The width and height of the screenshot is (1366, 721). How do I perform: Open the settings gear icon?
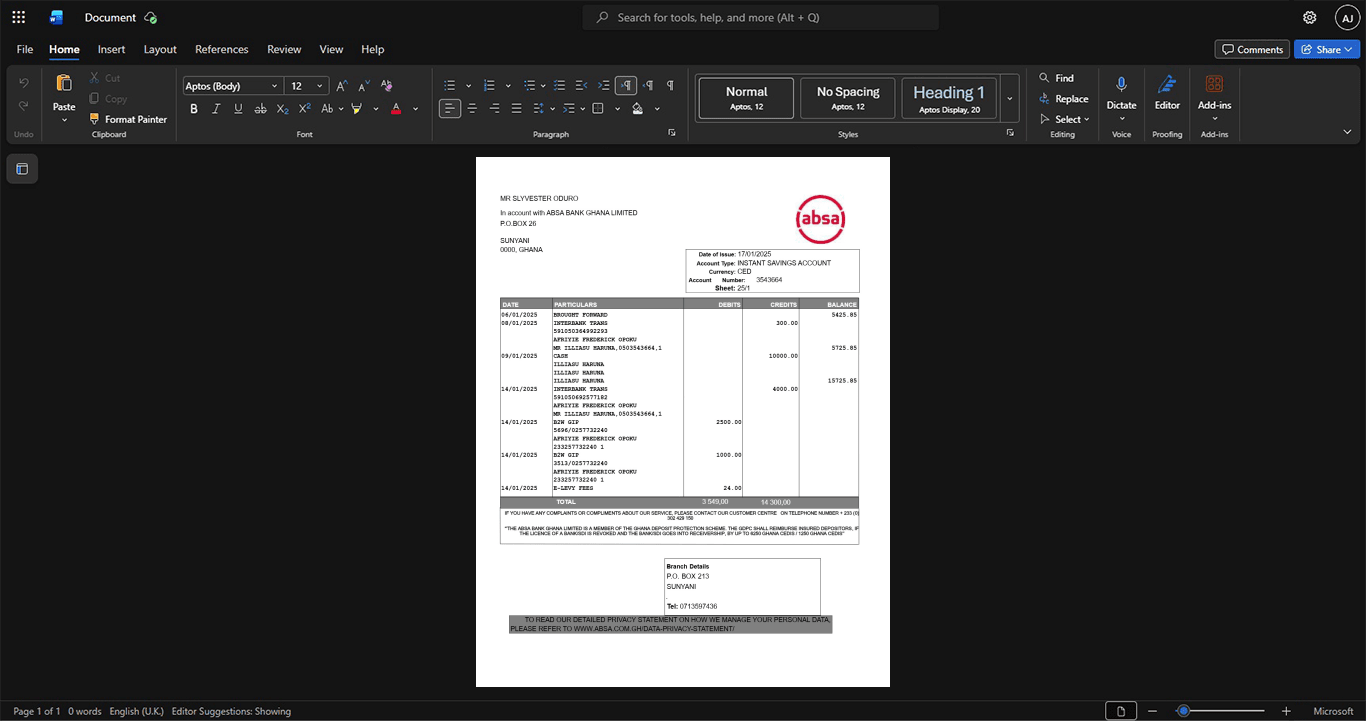(1310, 17)
